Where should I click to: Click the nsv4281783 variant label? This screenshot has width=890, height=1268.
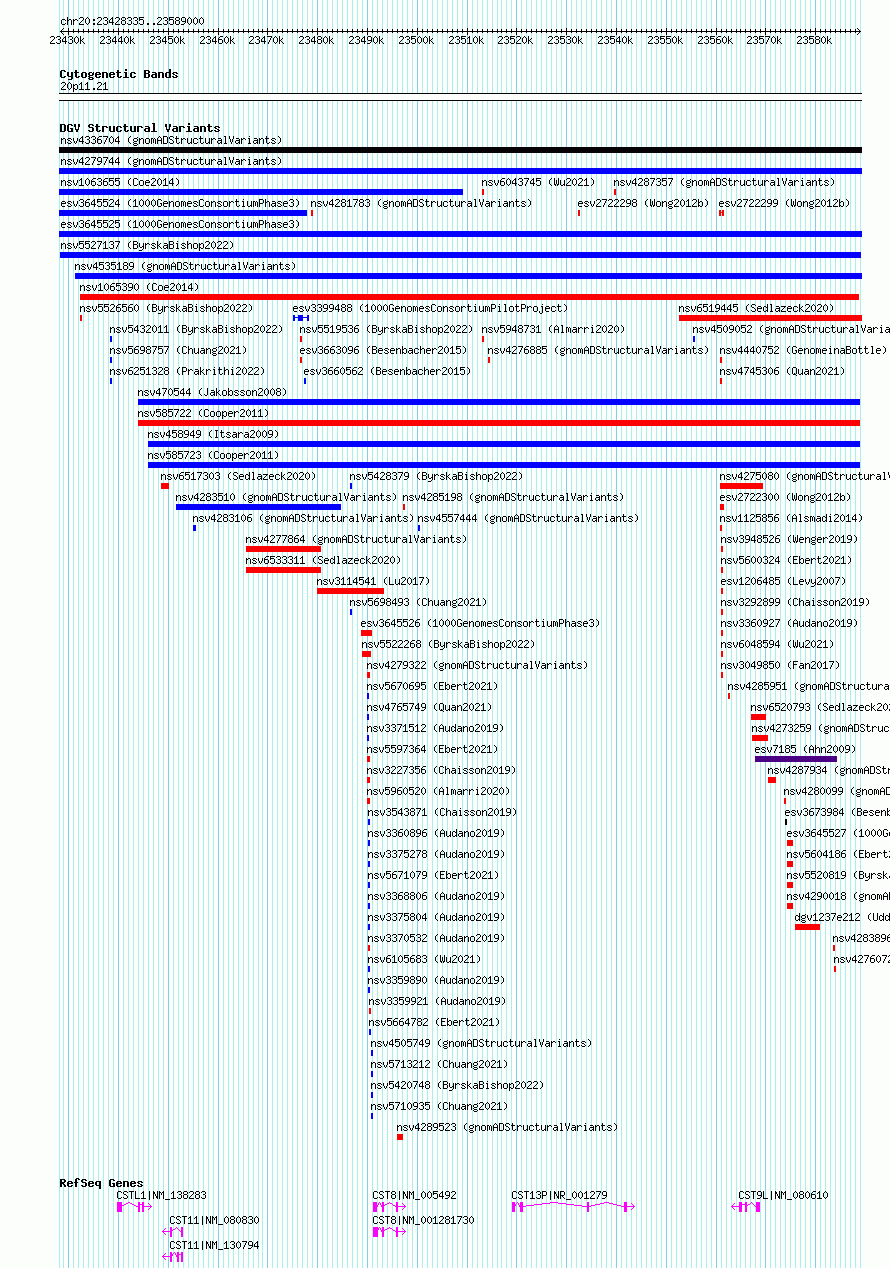pyautogui.click(x=421, y=203)
